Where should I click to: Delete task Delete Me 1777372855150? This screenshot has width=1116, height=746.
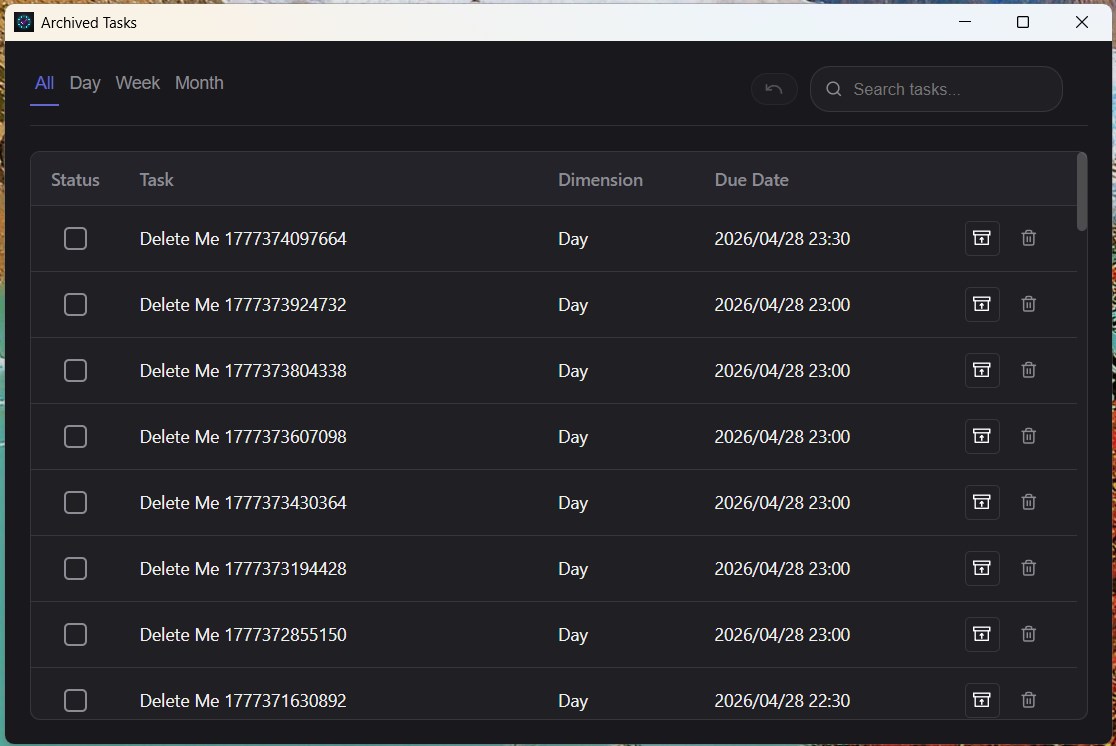[1028, 634]
